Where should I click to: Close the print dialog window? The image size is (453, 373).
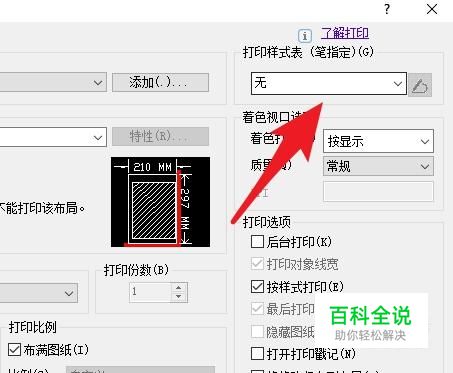(432, 9)
